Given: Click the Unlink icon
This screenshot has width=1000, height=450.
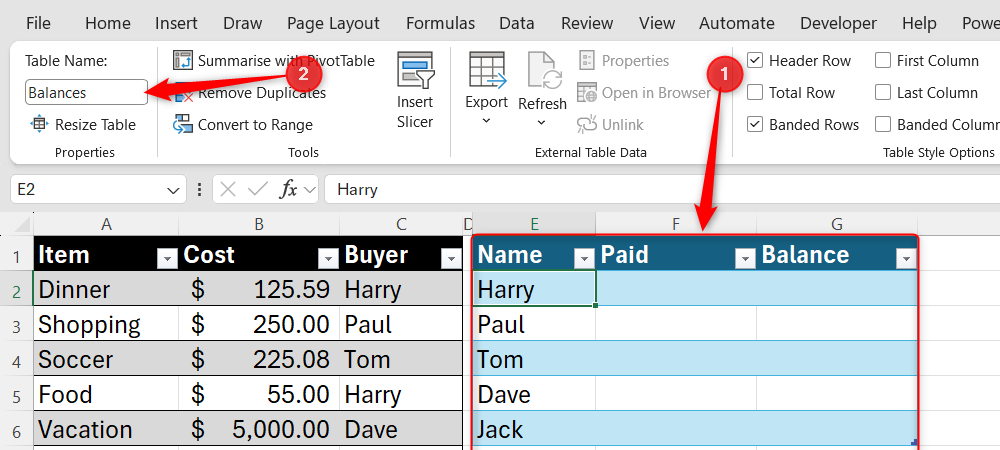Looking at the screenshot, I should (587, 124).
